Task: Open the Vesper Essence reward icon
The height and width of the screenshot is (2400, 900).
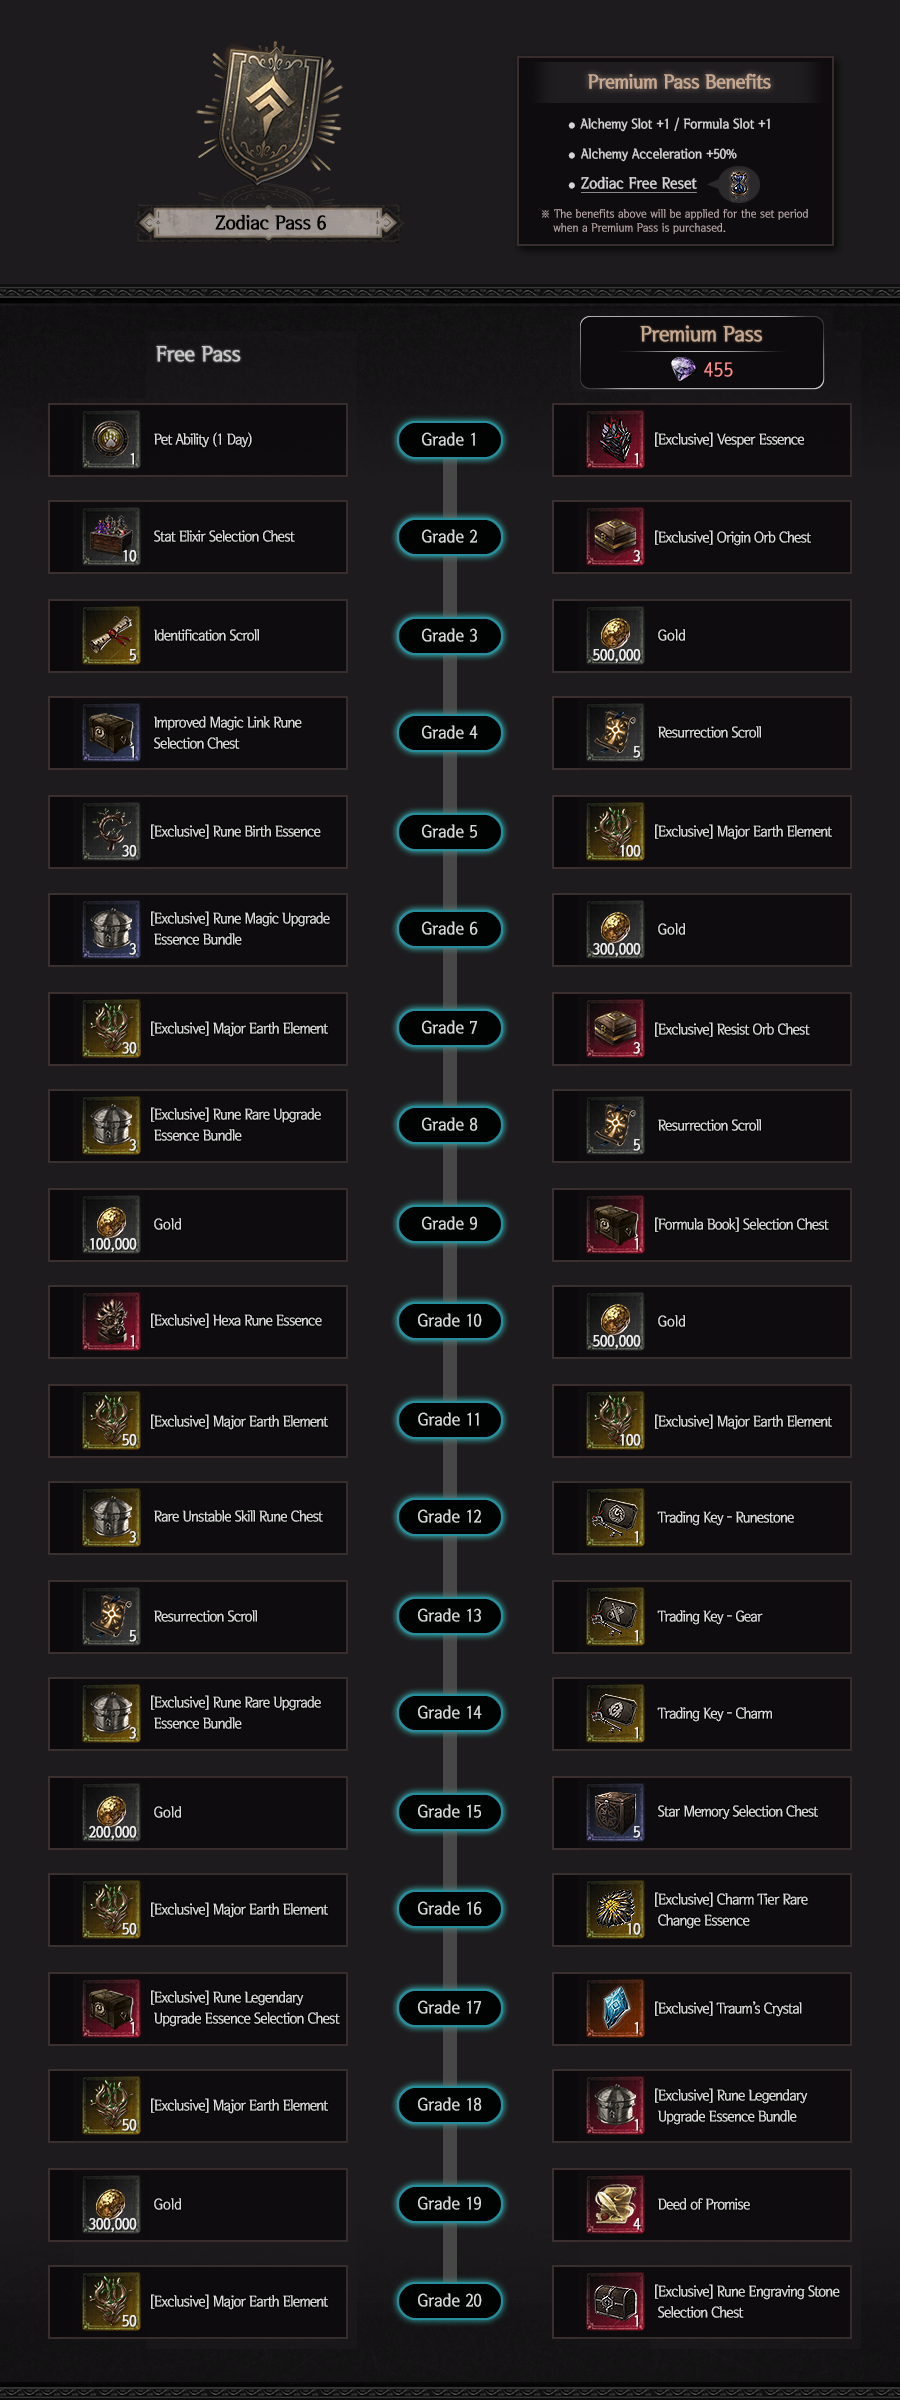Action: [x=615, y=440]
